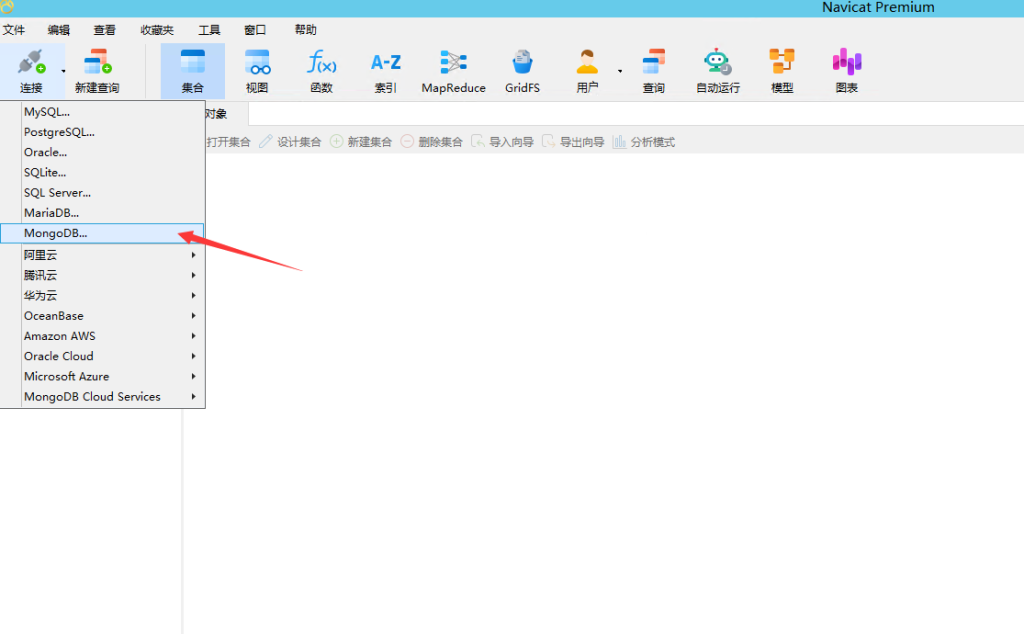Choose MongoDB... from the connection menu
Screen dimensions: 1024x634
click(56, 233)
